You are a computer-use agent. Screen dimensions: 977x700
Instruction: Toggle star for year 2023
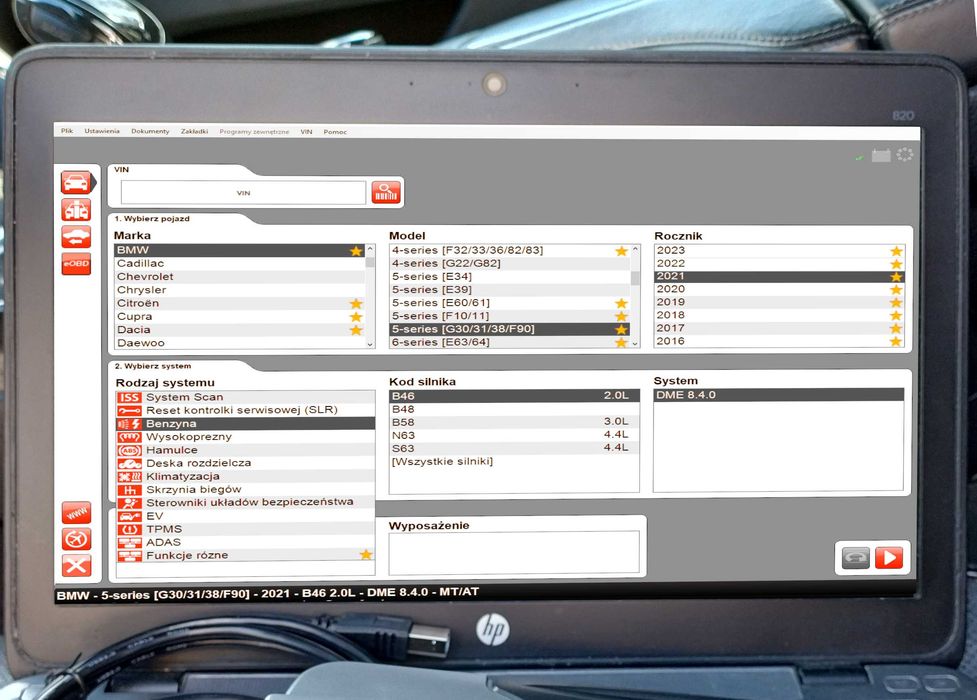tap(896, 251)
